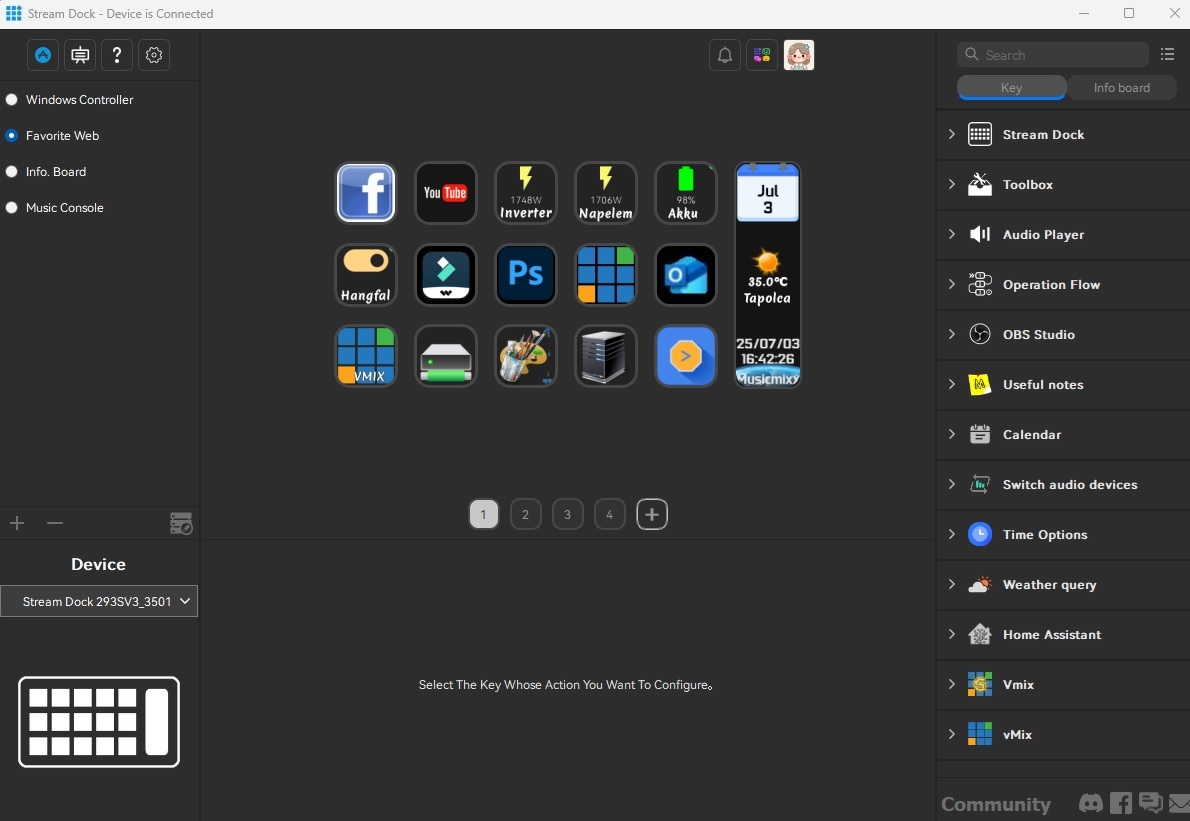Select the date and time key

(x=767, y=358)
